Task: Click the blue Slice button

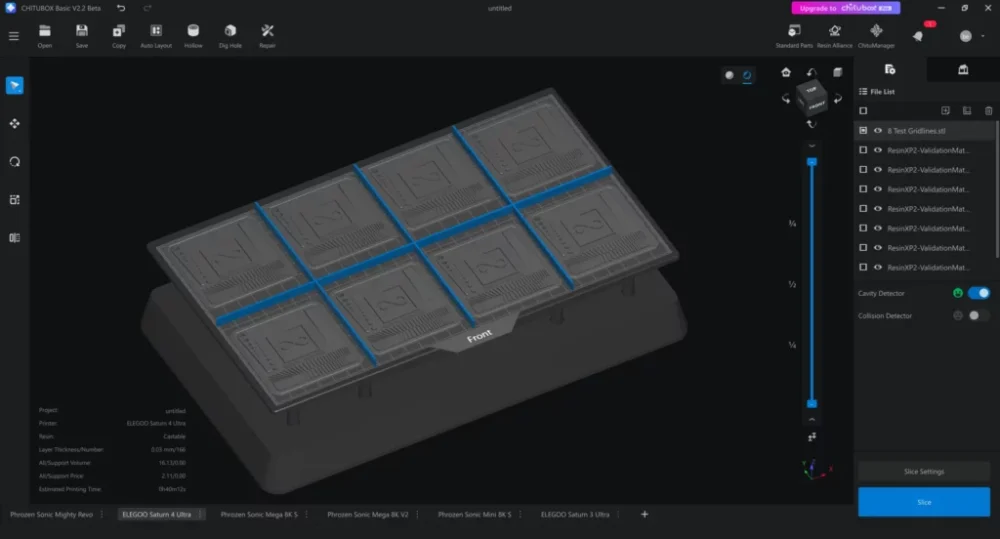Action: coord(923,502)
